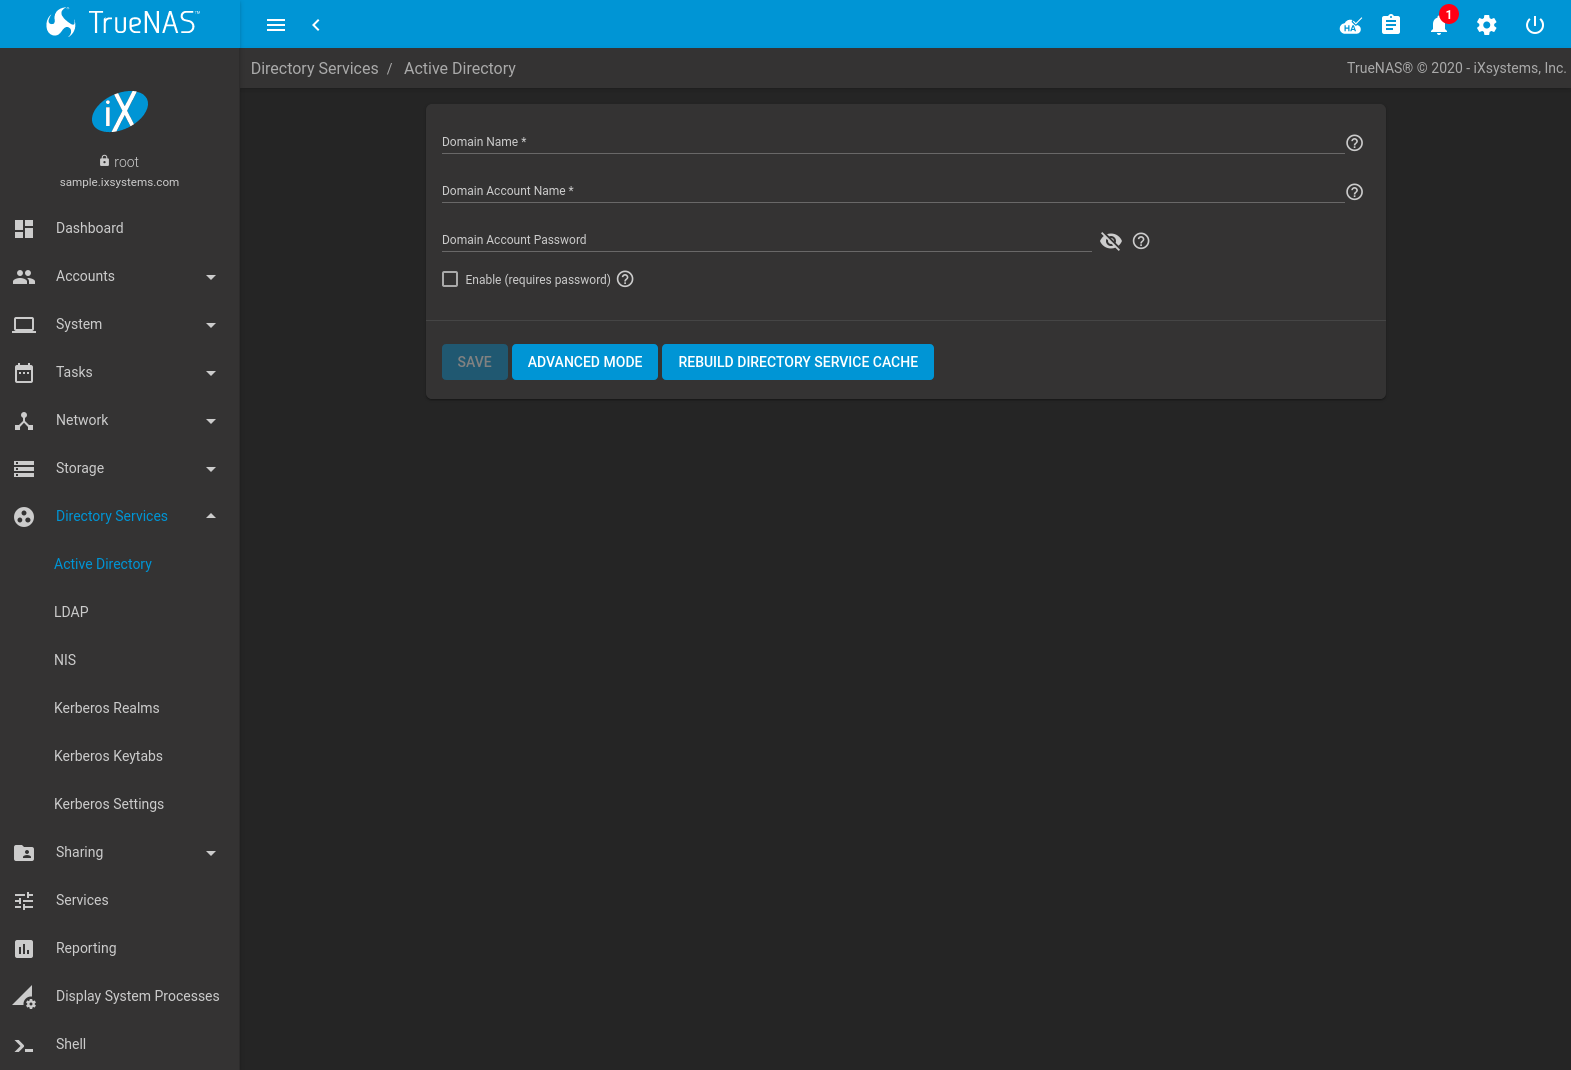Open Shell page label

coord(71,1044)
